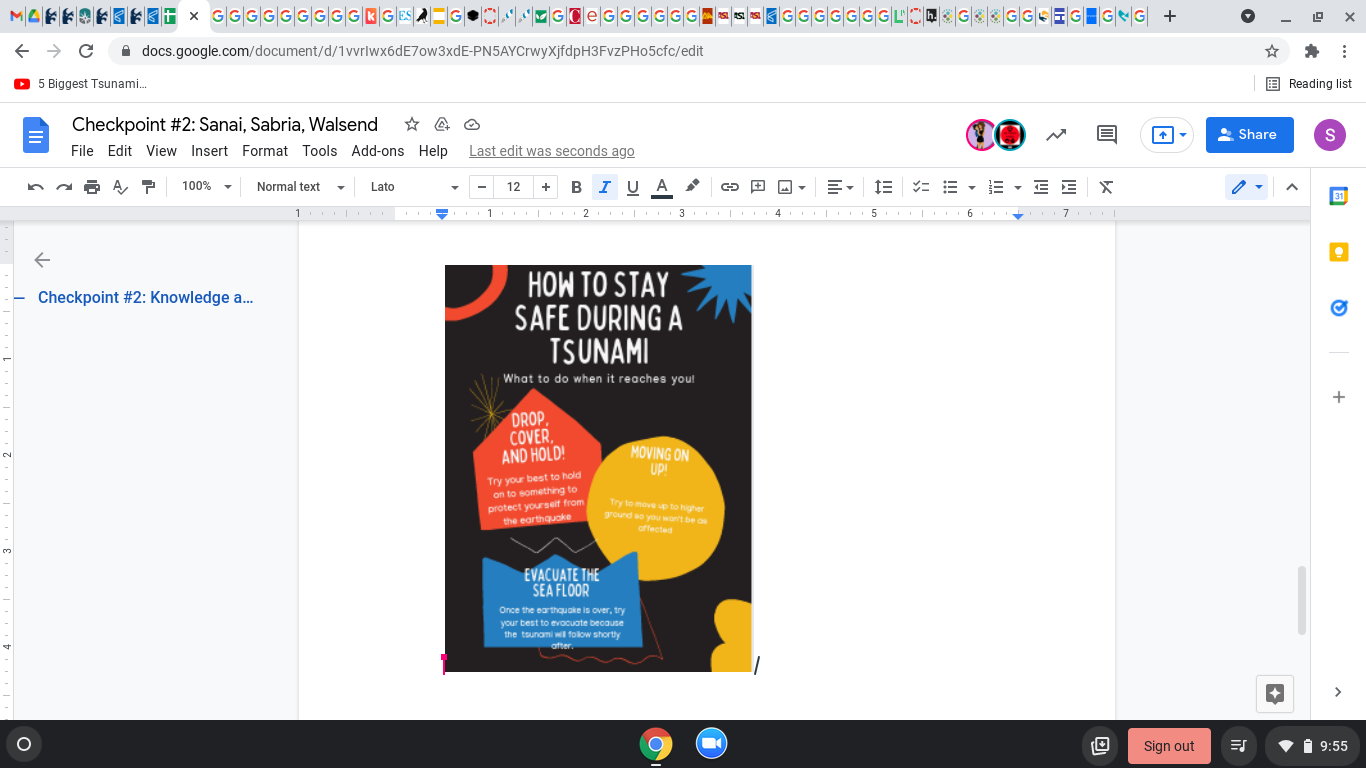
Task: Open comment history icon
Action: coord(1106,135)
